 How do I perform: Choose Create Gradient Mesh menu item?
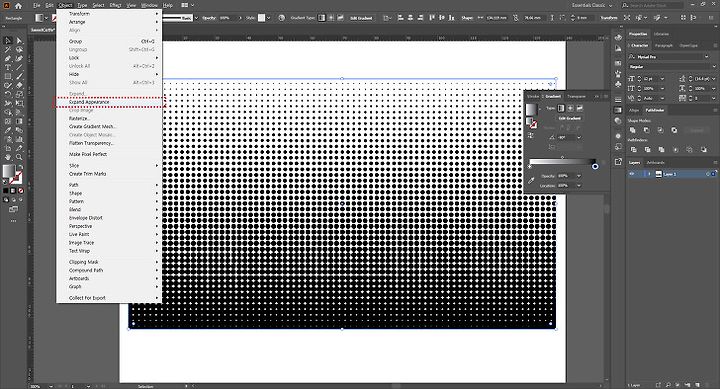pos(109,126)
